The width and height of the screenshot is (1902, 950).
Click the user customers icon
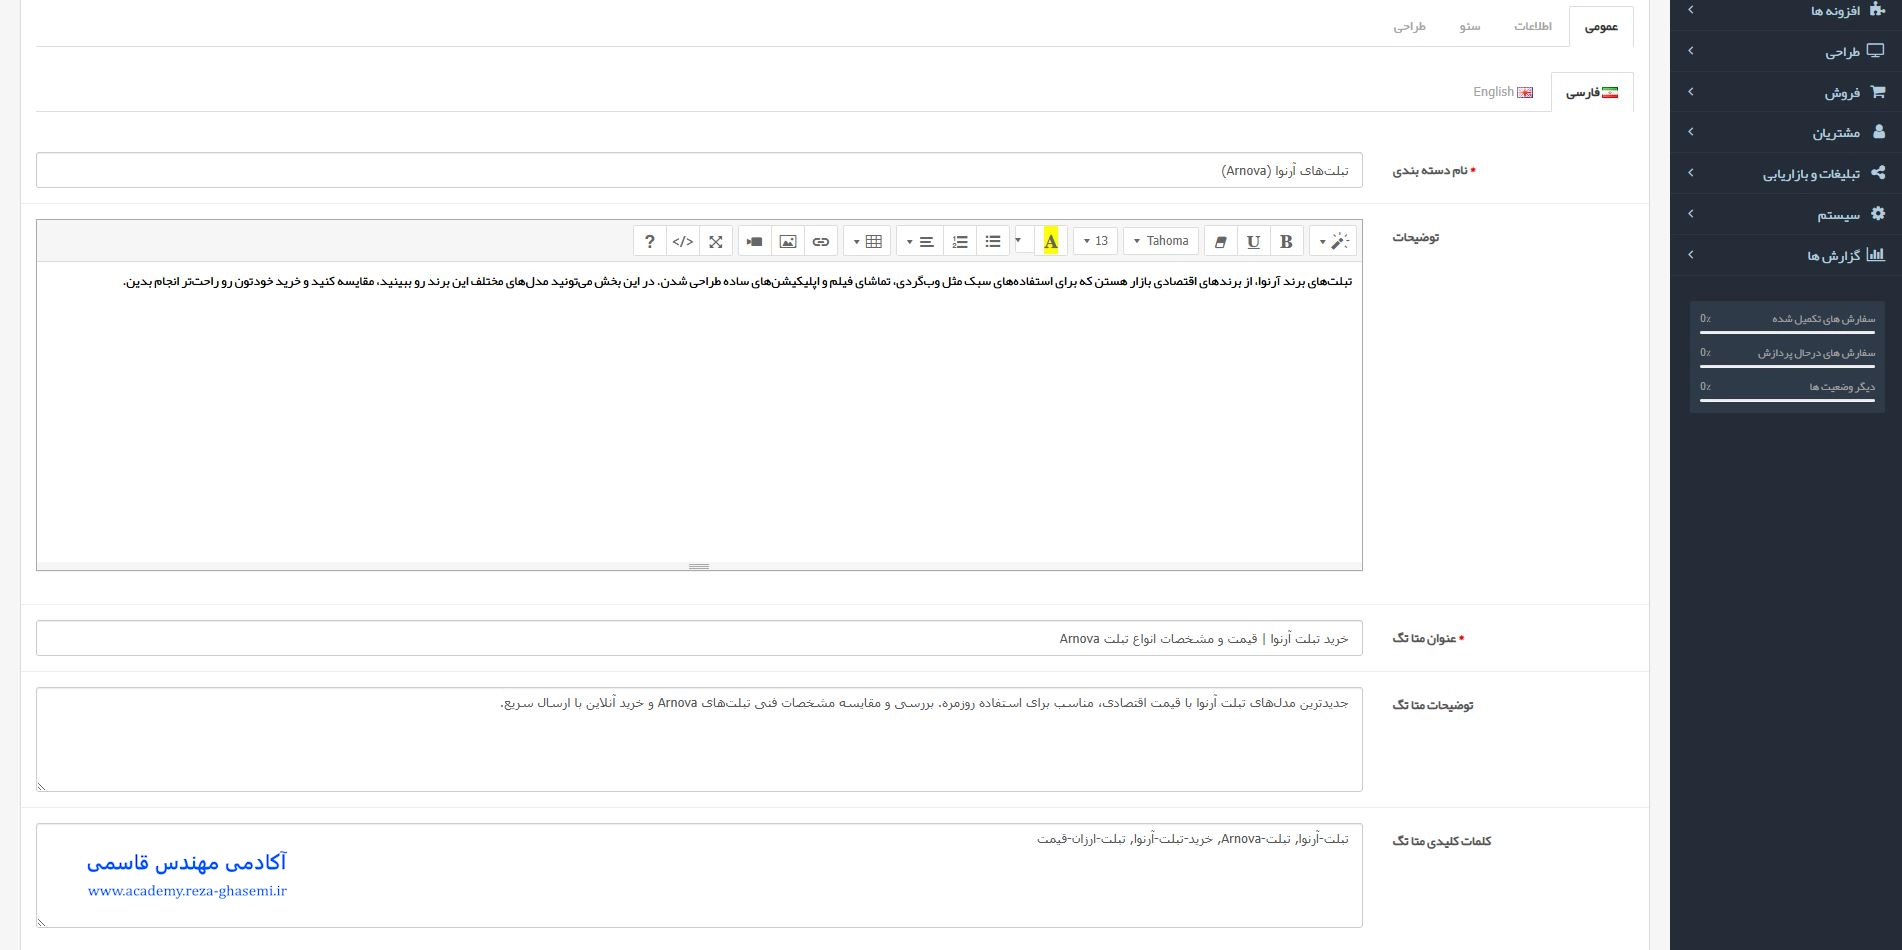1878,131
